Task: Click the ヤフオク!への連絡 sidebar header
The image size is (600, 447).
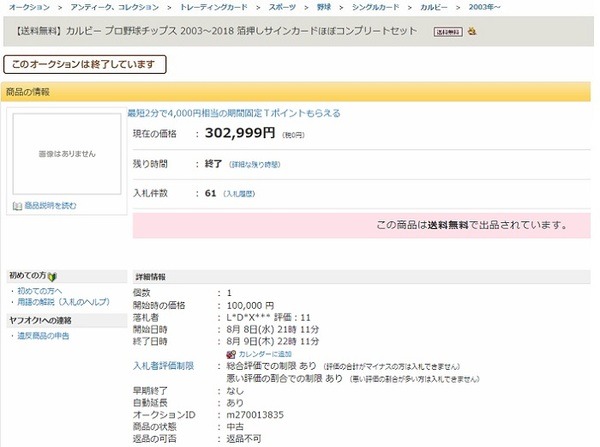Action: tap(67, 320)
